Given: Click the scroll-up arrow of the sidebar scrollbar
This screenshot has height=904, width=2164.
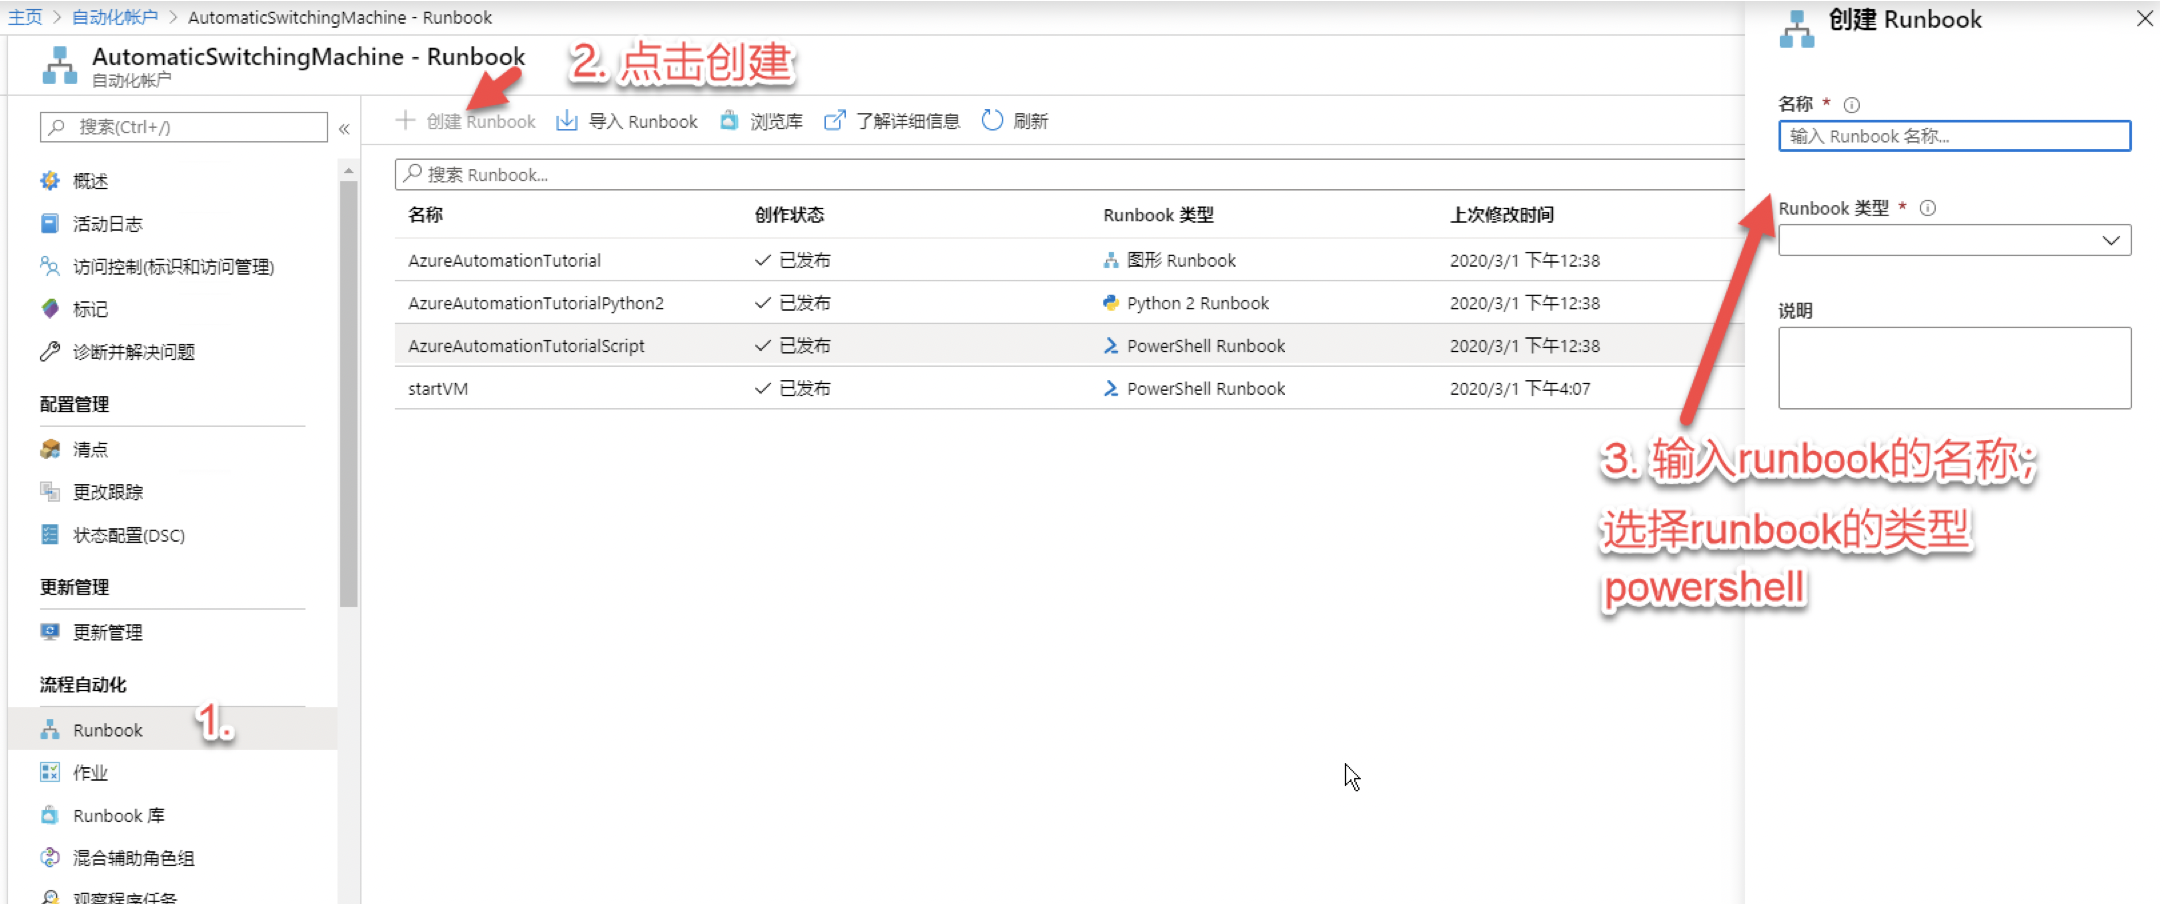Looking at the screenshot, I should 348,171.
